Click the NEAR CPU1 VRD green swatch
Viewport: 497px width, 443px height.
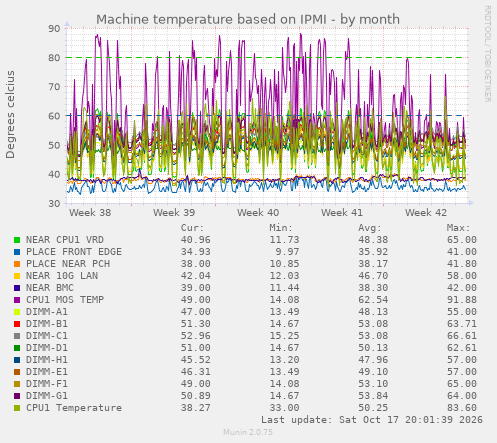[x=17, y=240]
